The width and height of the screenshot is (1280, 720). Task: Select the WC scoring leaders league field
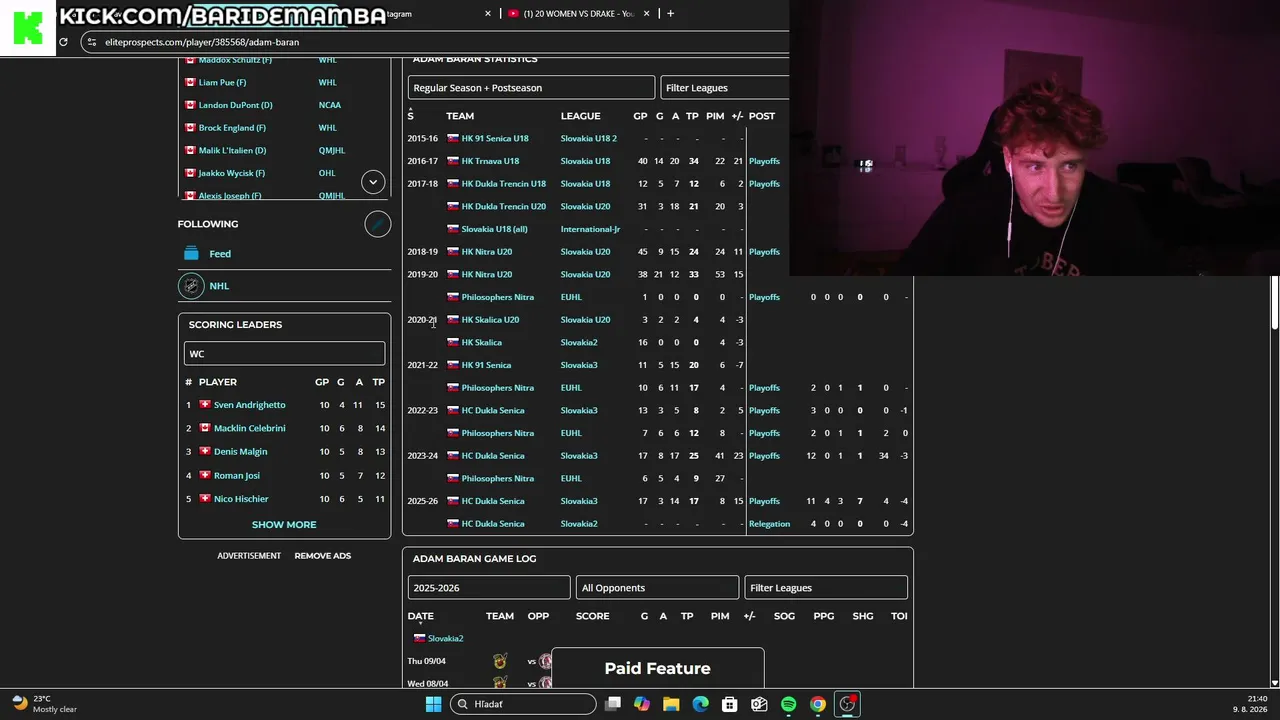tap(284, 353)
